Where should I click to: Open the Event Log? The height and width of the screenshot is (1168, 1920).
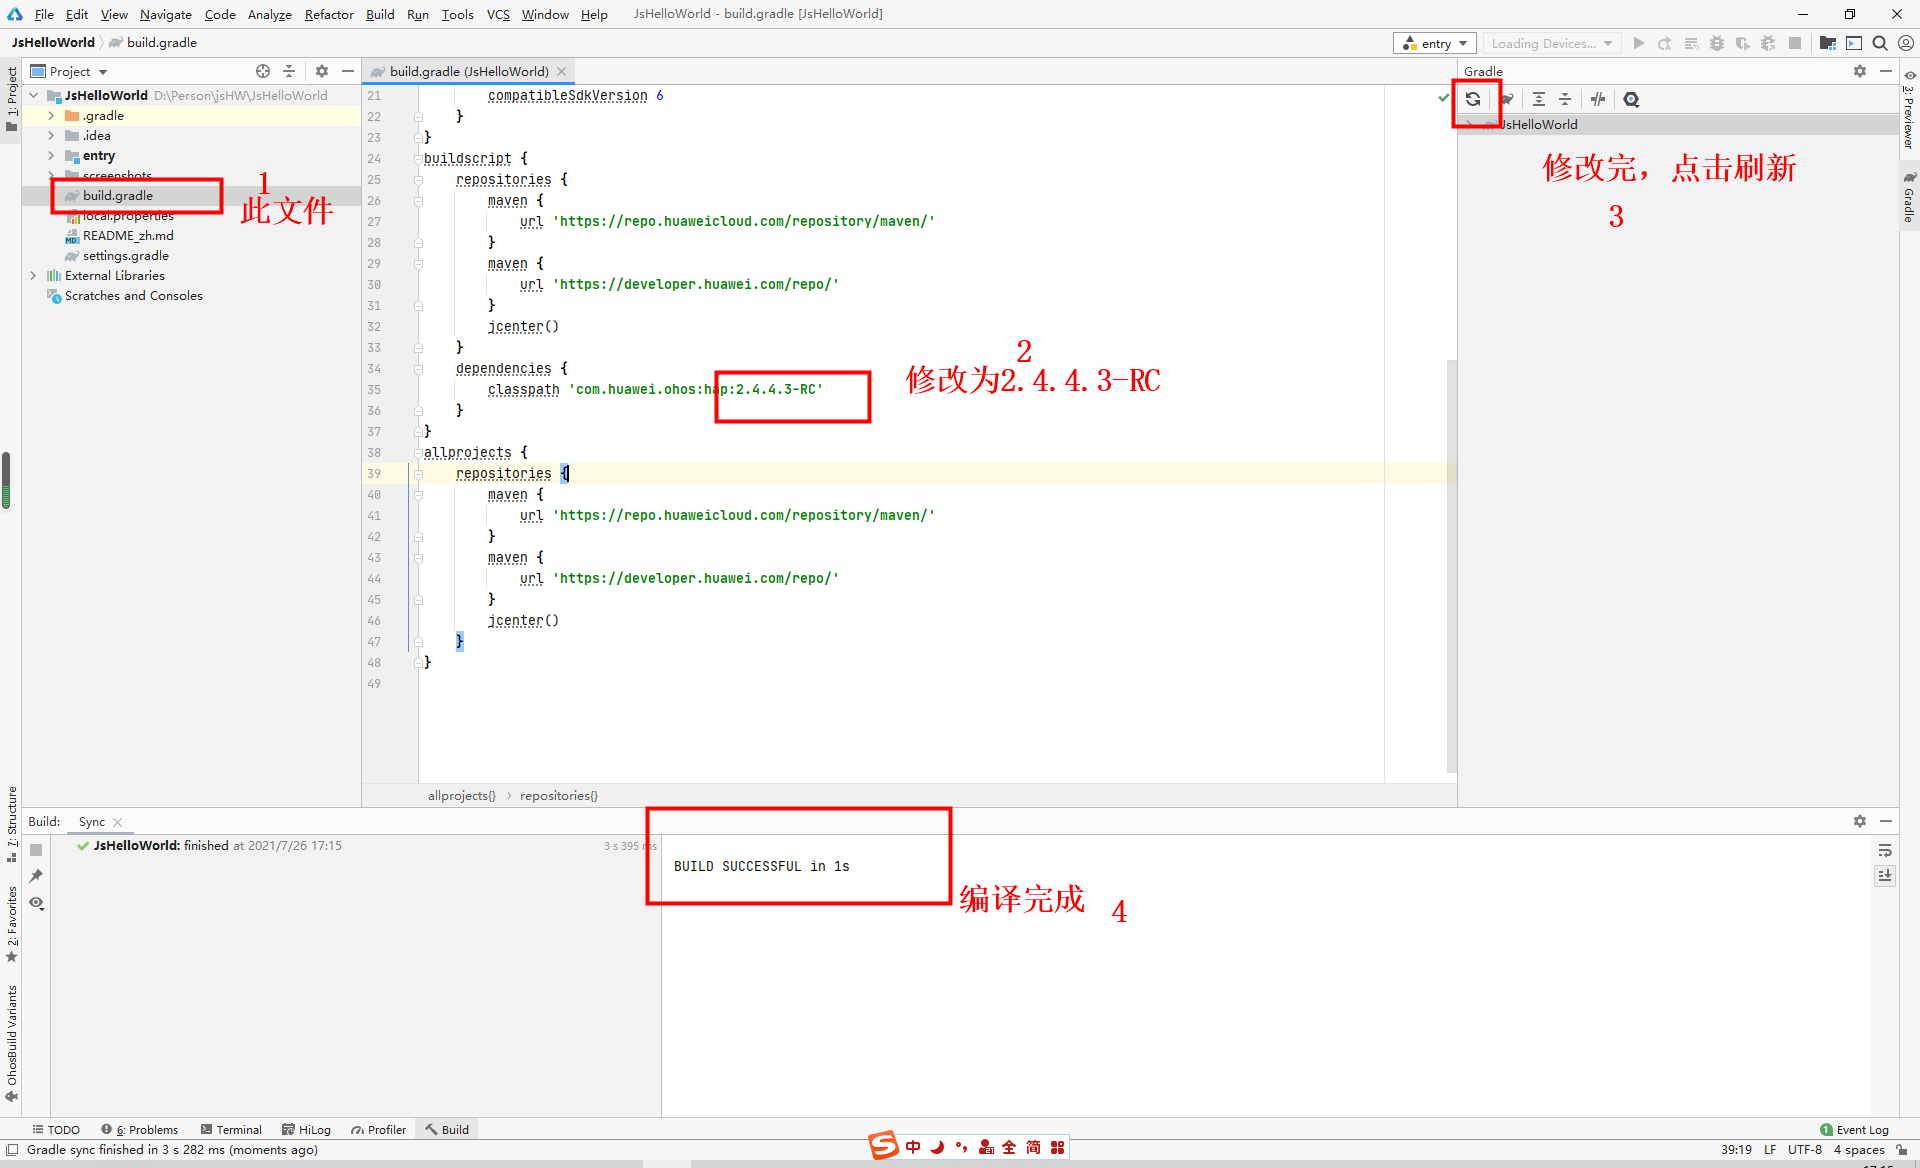(x=1855, y=1129)
